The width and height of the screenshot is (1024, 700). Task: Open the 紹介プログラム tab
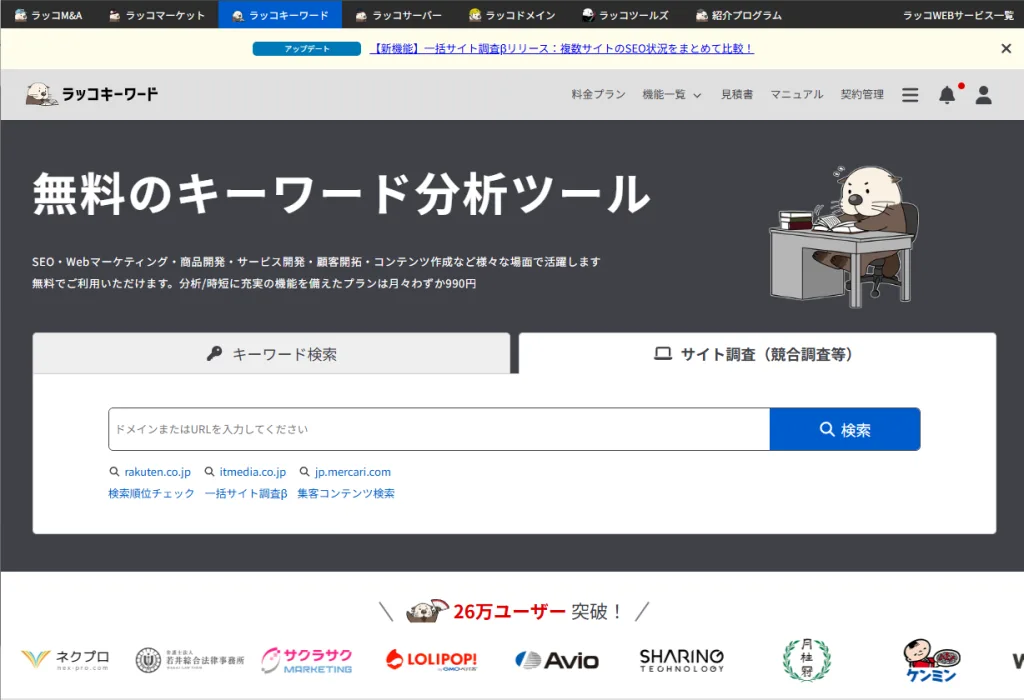tap(739, 14)
